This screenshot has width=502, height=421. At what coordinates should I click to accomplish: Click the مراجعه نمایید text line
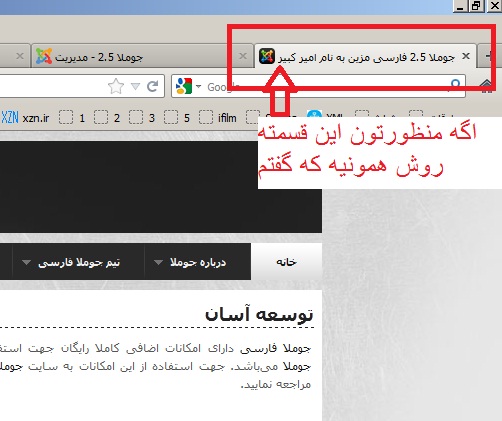[x=275, y=384]
